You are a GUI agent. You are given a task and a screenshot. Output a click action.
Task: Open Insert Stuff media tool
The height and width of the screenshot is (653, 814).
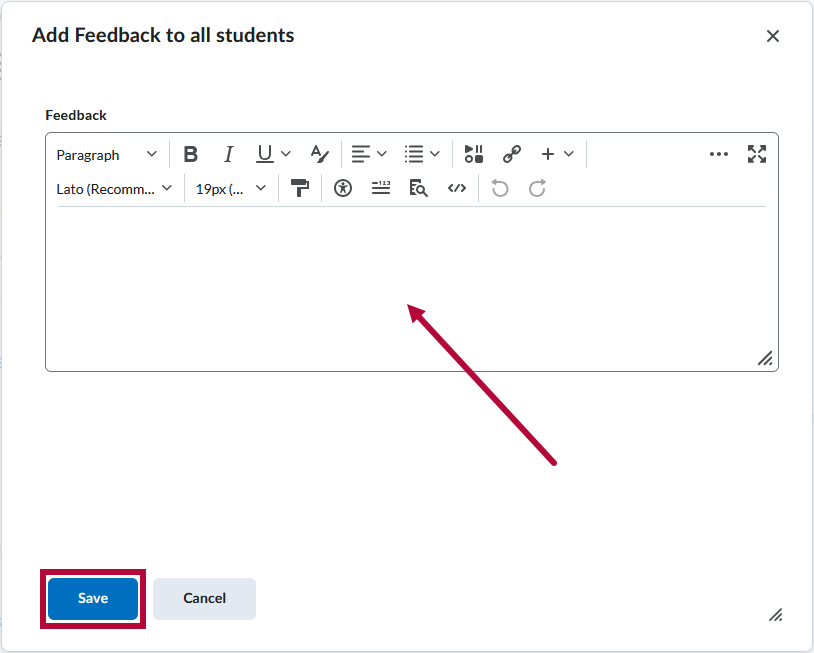click(x=473, y=154)
